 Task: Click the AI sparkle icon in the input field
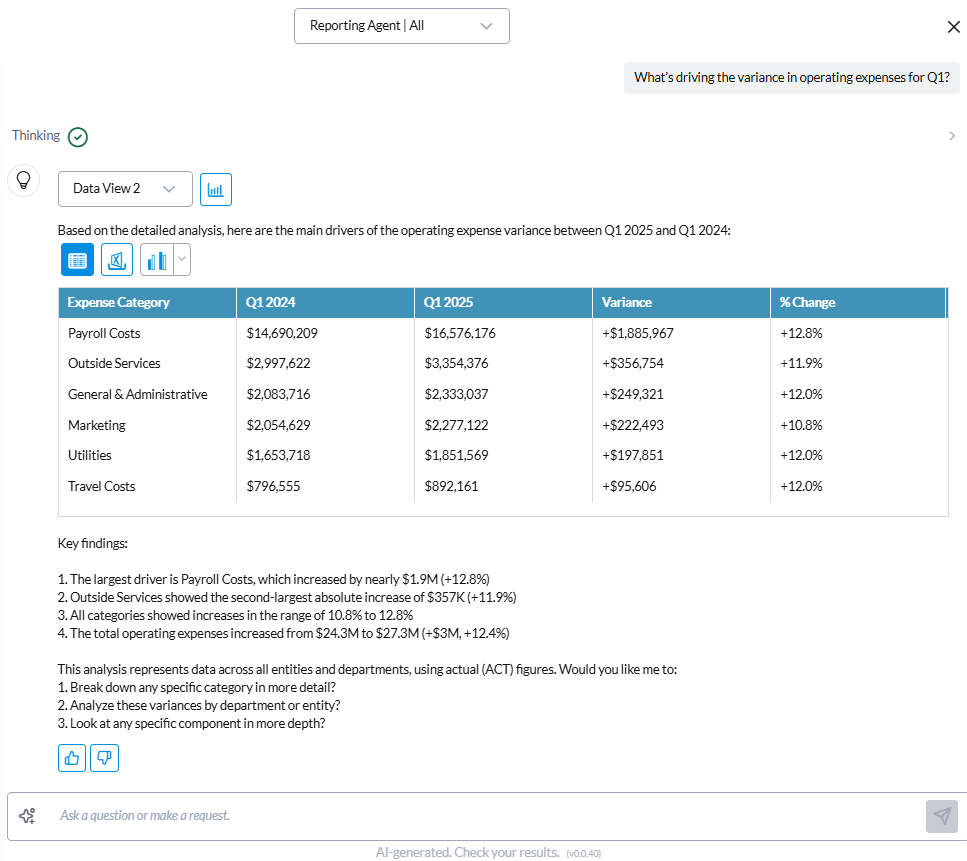pyautogui.click(x=28, y=815)
